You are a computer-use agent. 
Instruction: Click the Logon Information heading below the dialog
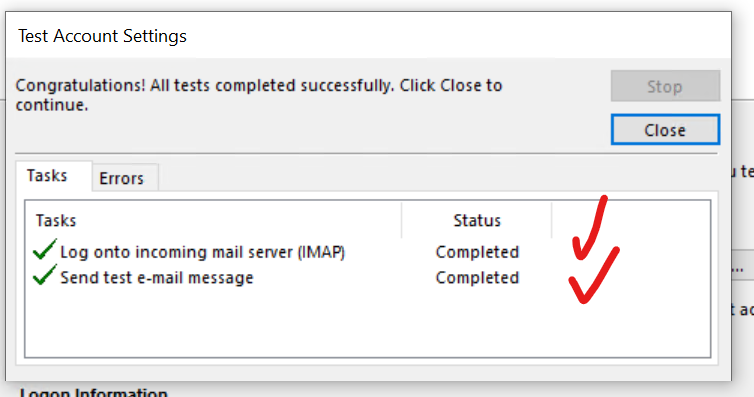[x=94, y=392]
